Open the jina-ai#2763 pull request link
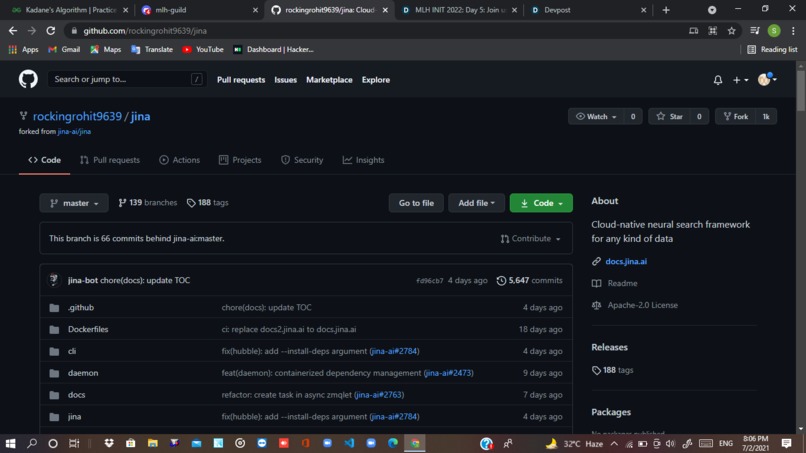Viewport: 806px width, 453px height. tap(379, 395)
